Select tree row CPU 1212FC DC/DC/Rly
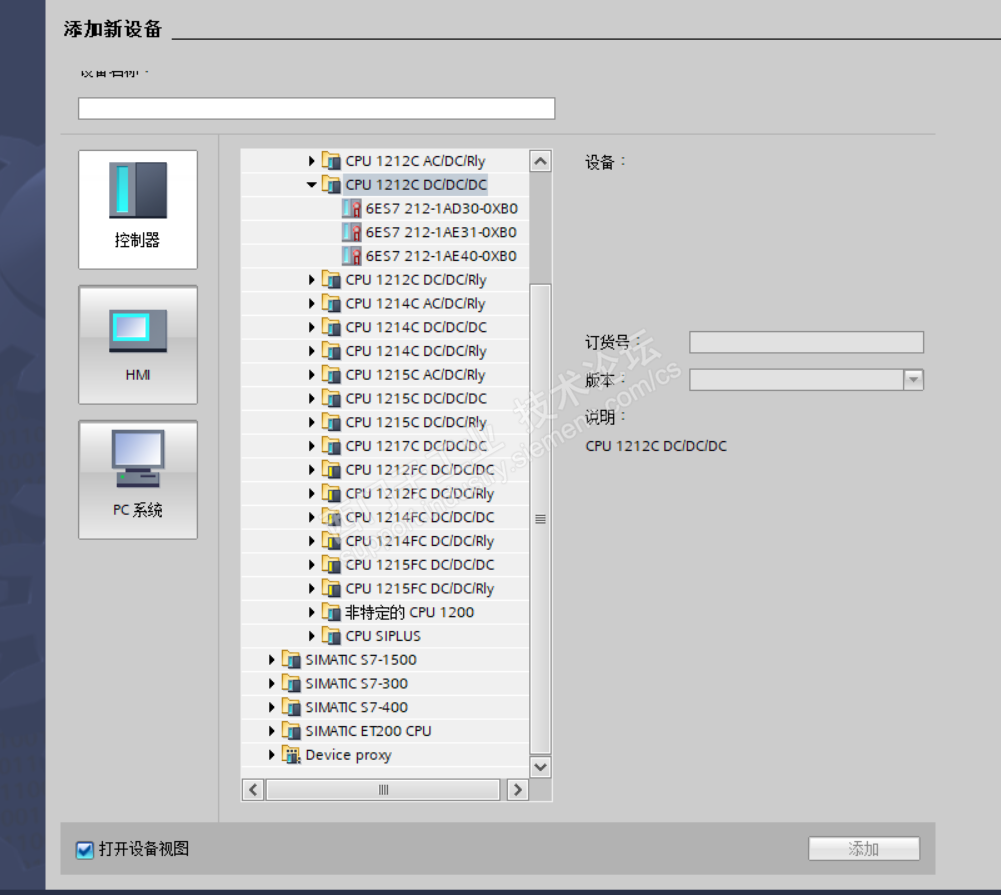 pos(385,493)
